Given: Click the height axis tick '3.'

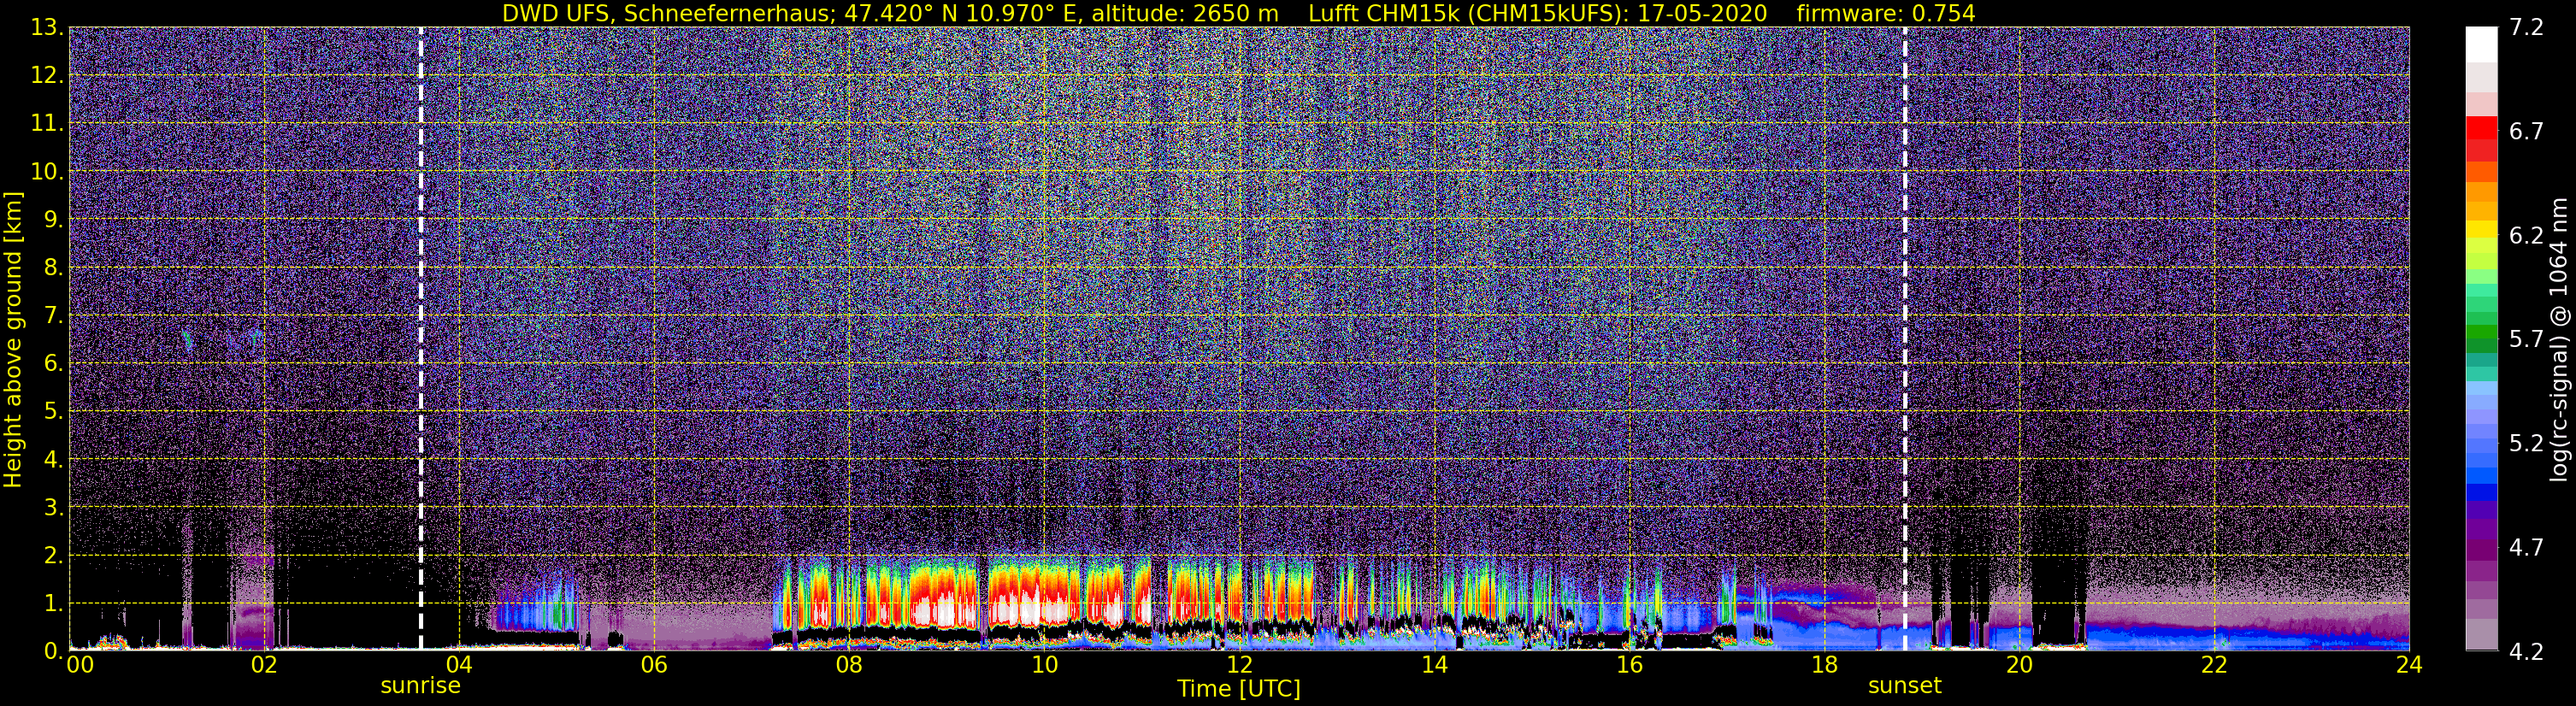Looking at the screenshot, I should click(54, 508).
